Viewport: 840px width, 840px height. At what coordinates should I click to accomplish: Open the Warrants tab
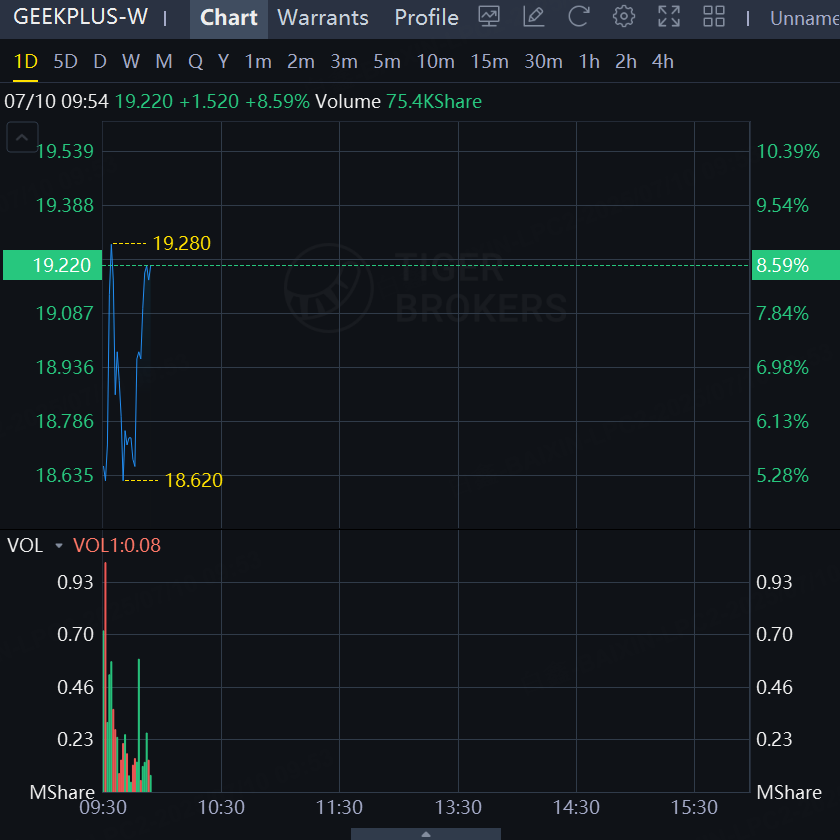(x=323, y=18)
